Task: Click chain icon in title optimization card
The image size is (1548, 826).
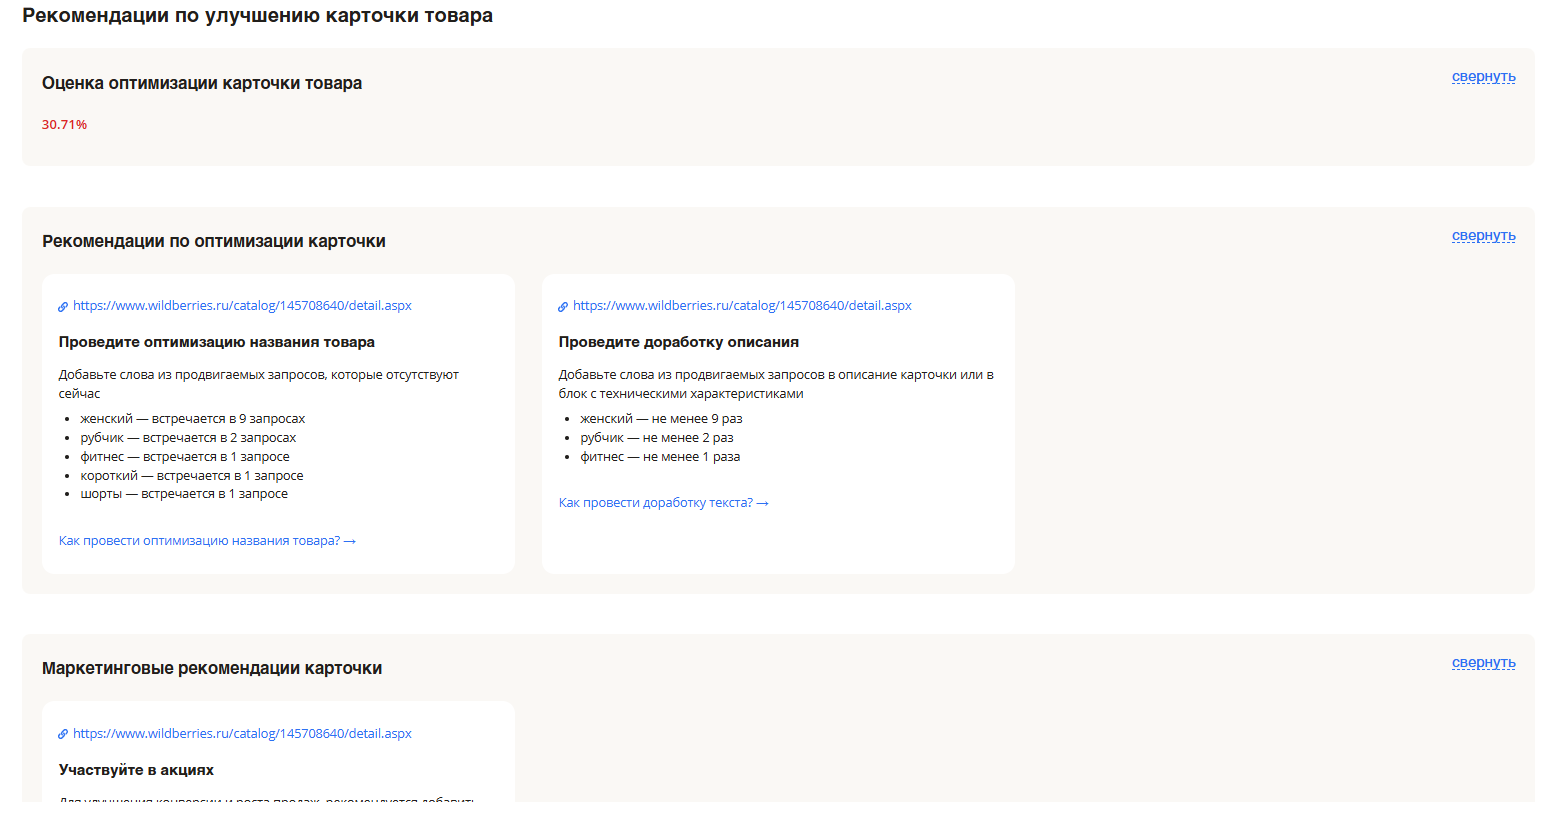Action: (x=63, y=307)
